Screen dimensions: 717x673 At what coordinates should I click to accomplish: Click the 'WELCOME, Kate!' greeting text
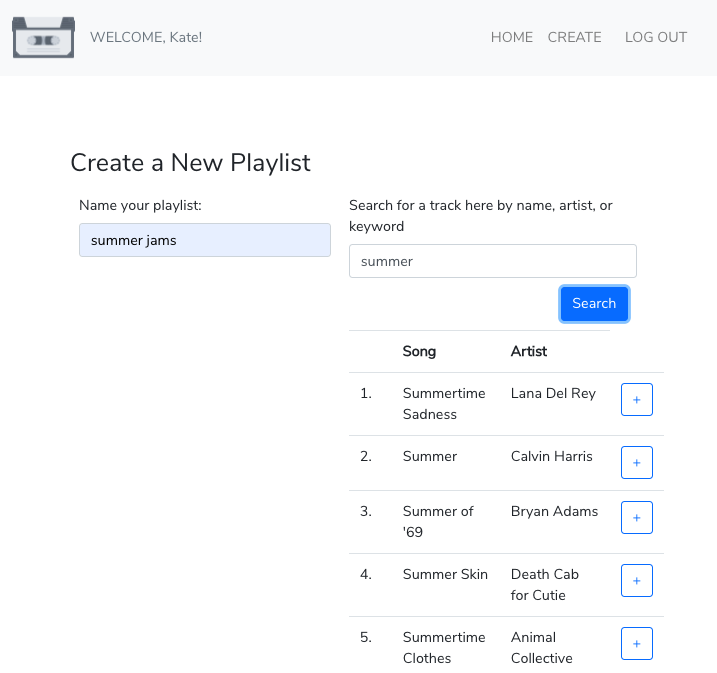point(146,37)
